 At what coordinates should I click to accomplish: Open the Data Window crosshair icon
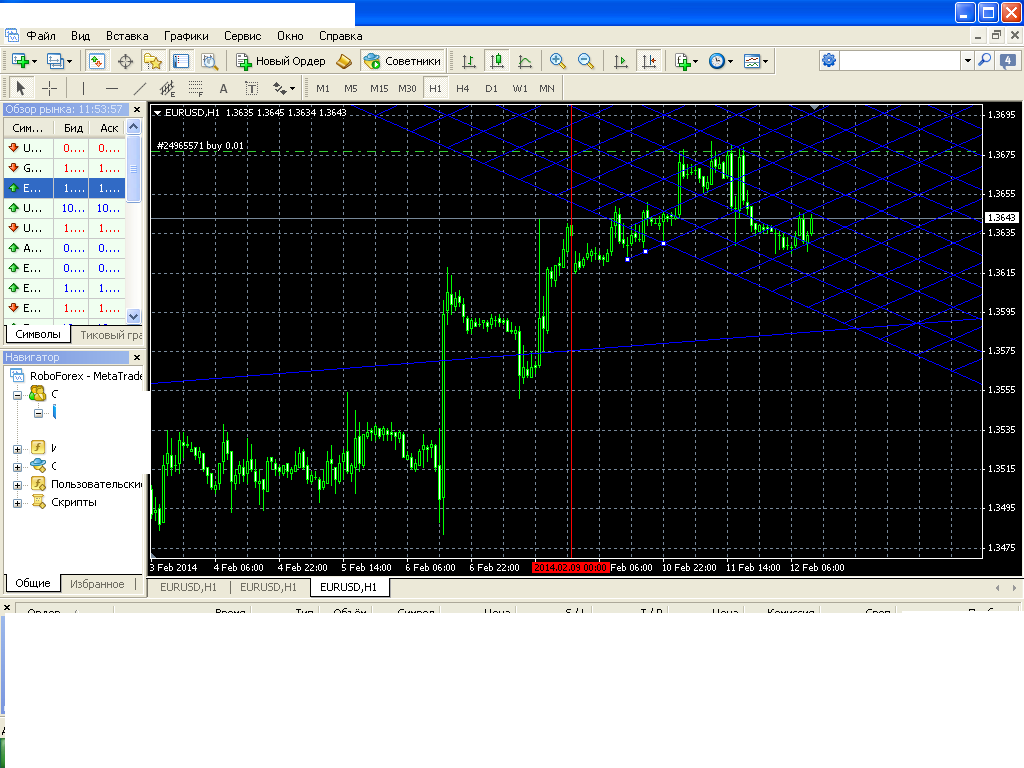click(x=126, y=61)
